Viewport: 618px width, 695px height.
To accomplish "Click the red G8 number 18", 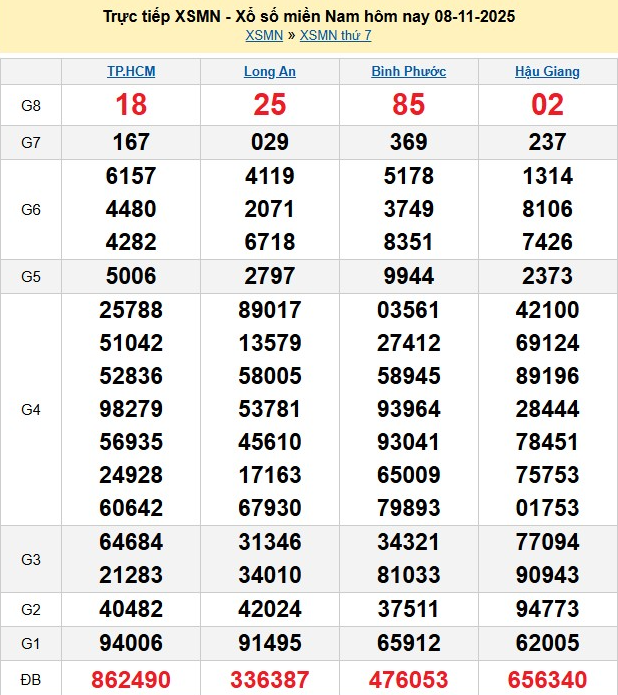I will (x=131, y=105).
